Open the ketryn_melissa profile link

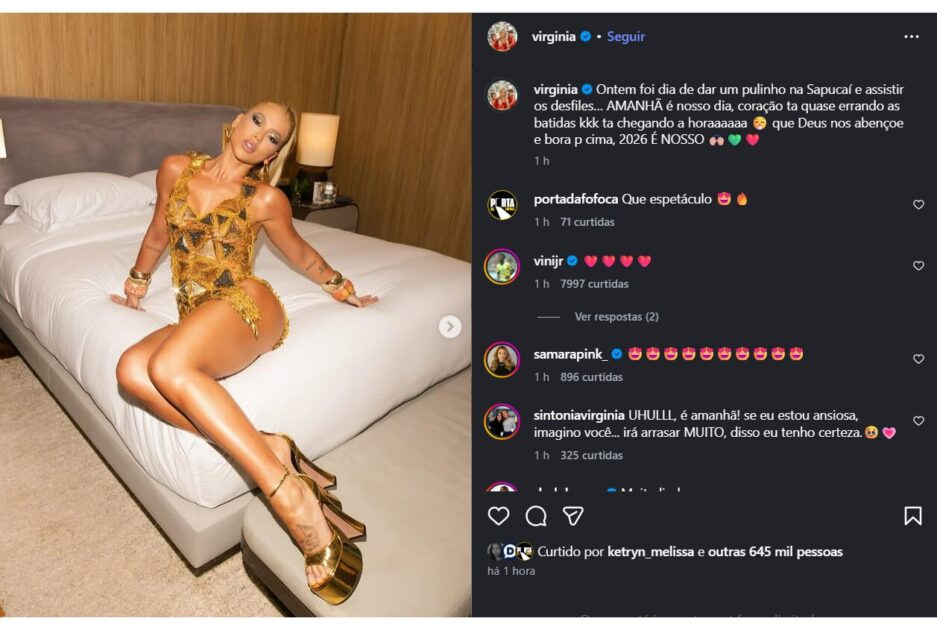tap(651, 552)
